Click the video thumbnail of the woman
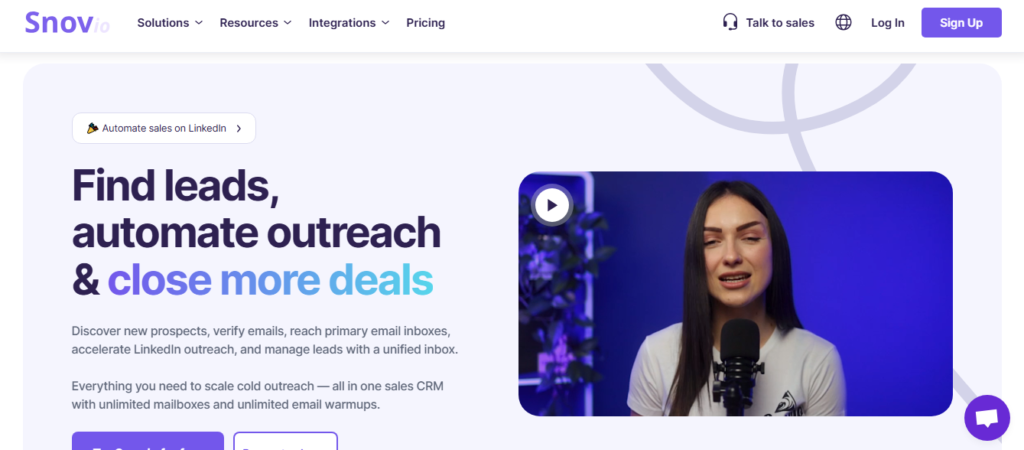The height and width of the screenshot is (450, 1024). (x=735, y=294)
